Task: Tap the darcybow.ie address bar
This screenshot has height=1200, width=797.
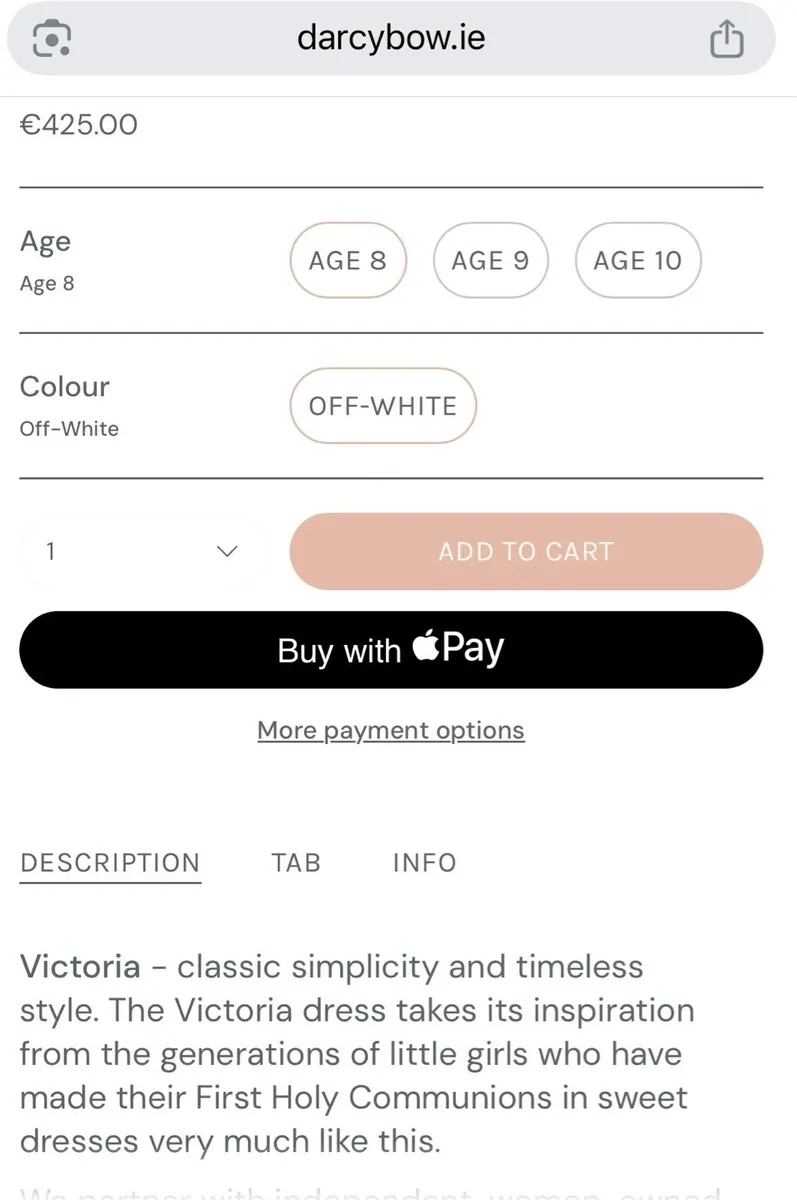Action: click(x=391, y=38)
